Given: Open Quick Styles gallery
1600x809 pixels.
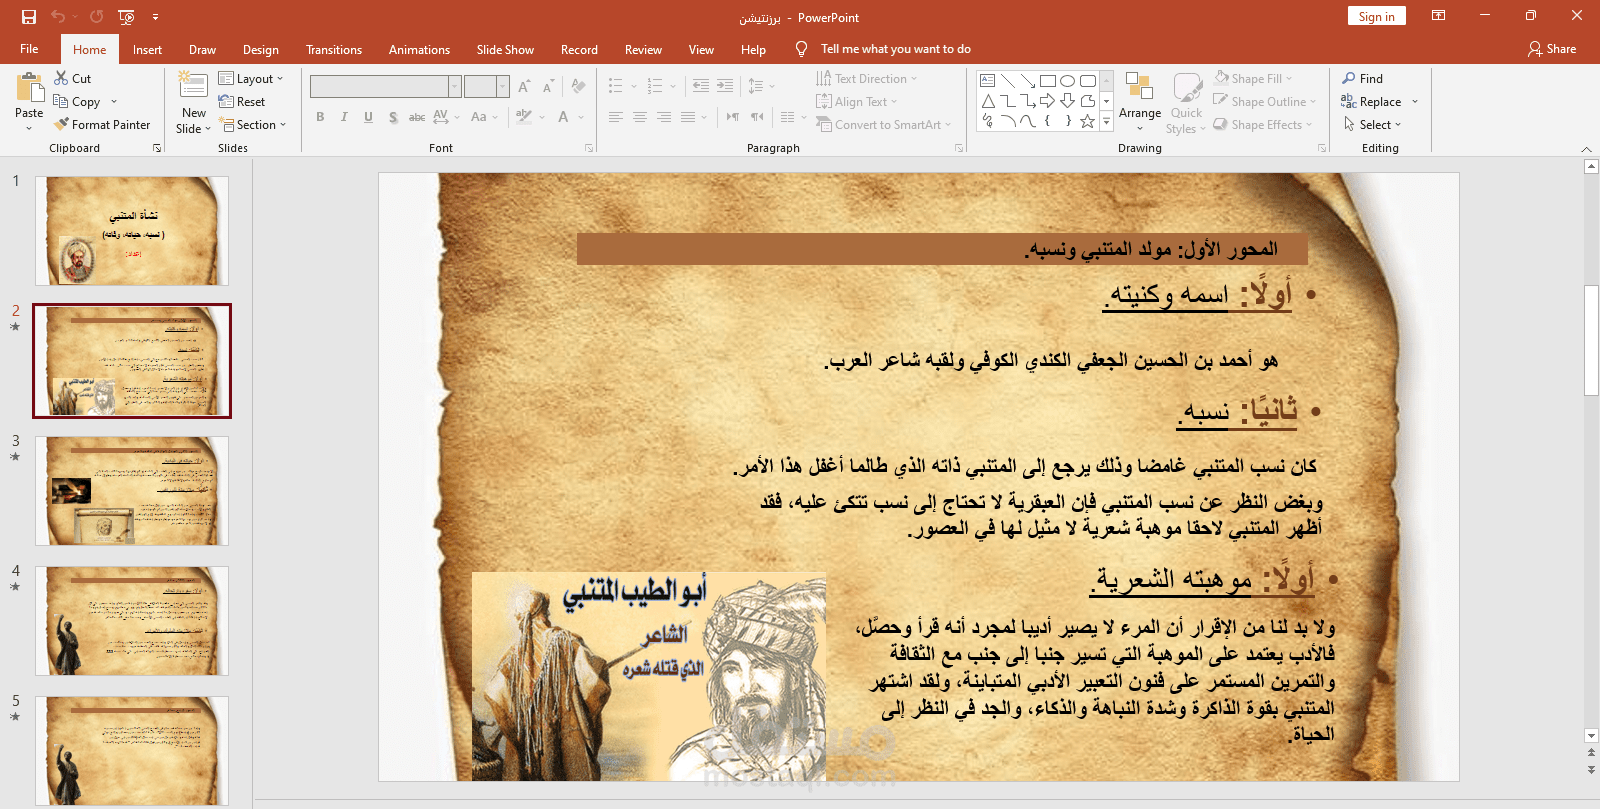Looking at the screenshot, I should (x=1186, y=103).
